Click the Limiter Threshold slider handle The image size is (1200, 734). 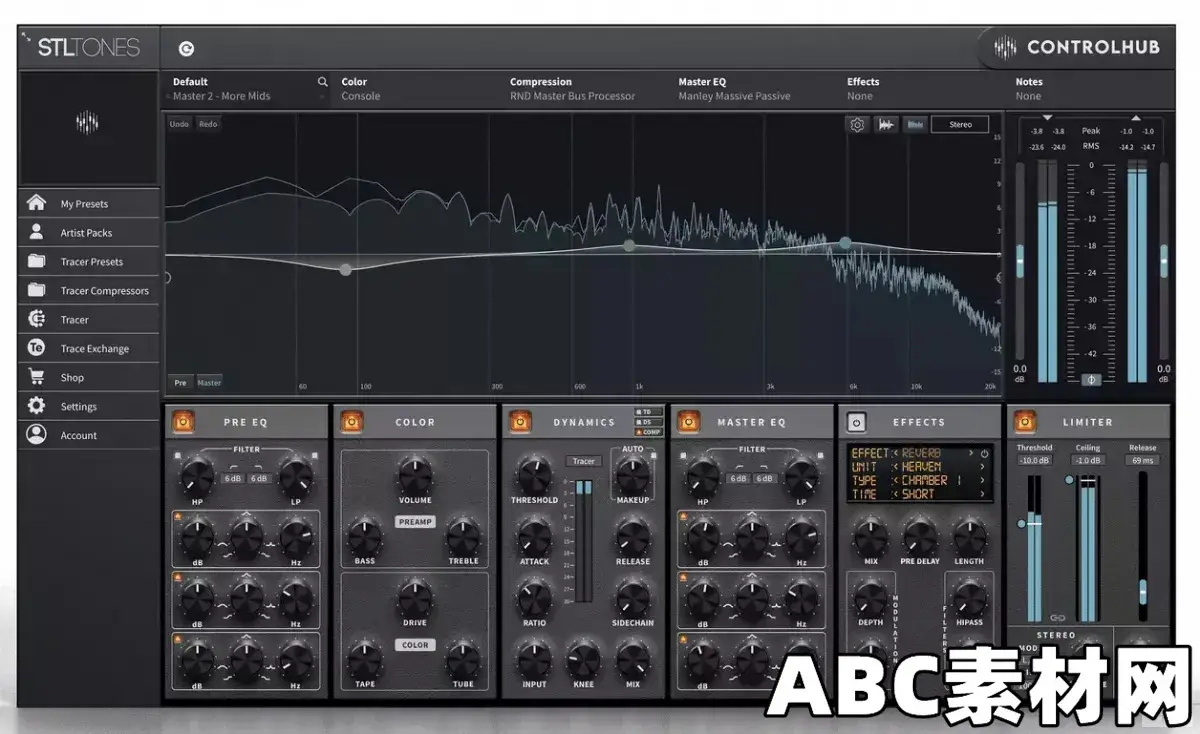tap(1021, 523)
